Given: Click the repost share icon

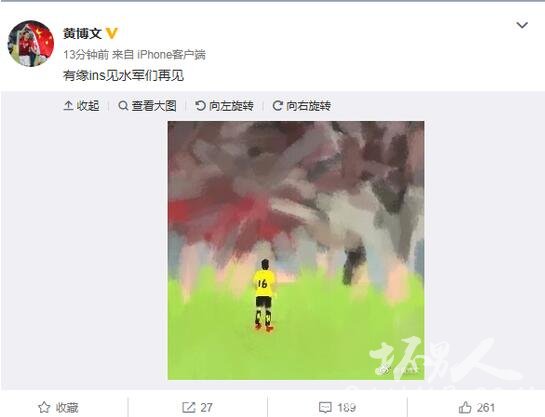Looking at the screenshot, I should 189,407.
